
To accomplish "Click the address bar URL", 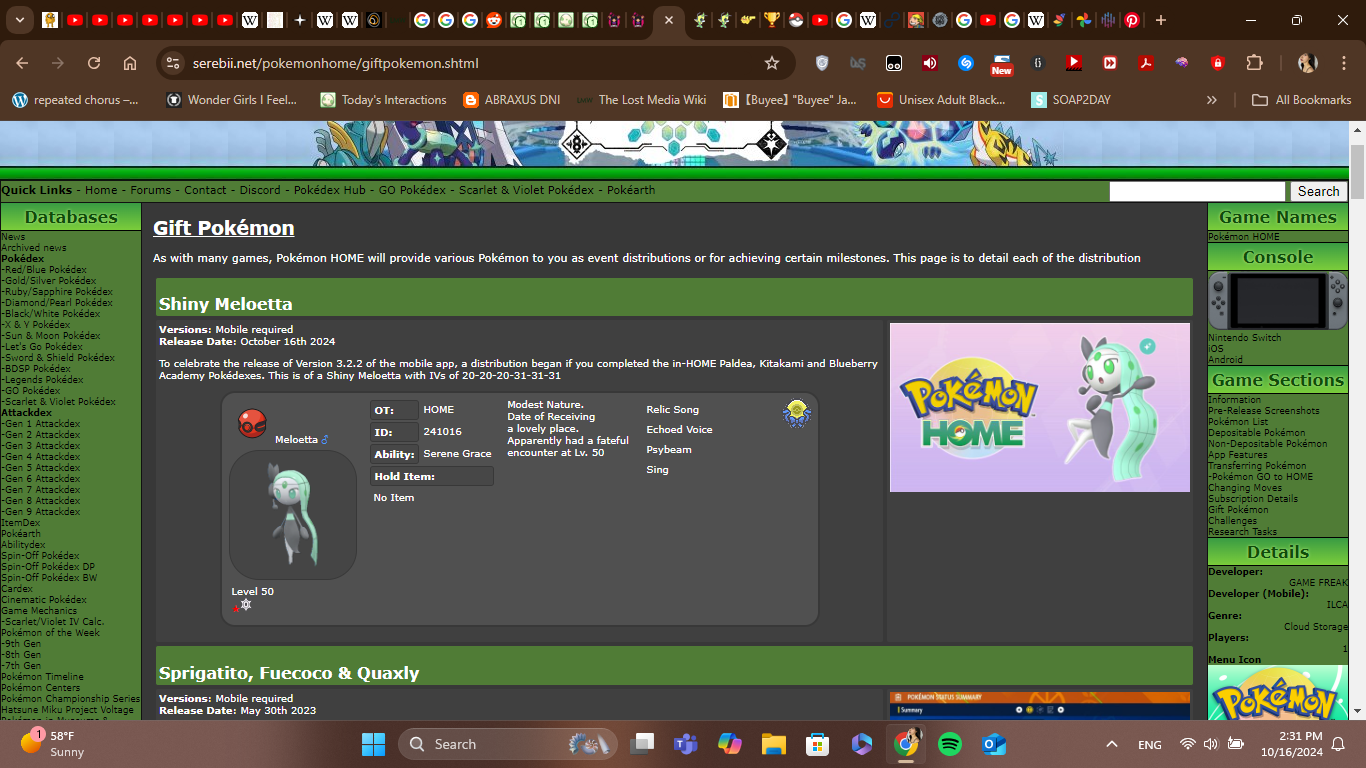I will click(x=336, y=63).
